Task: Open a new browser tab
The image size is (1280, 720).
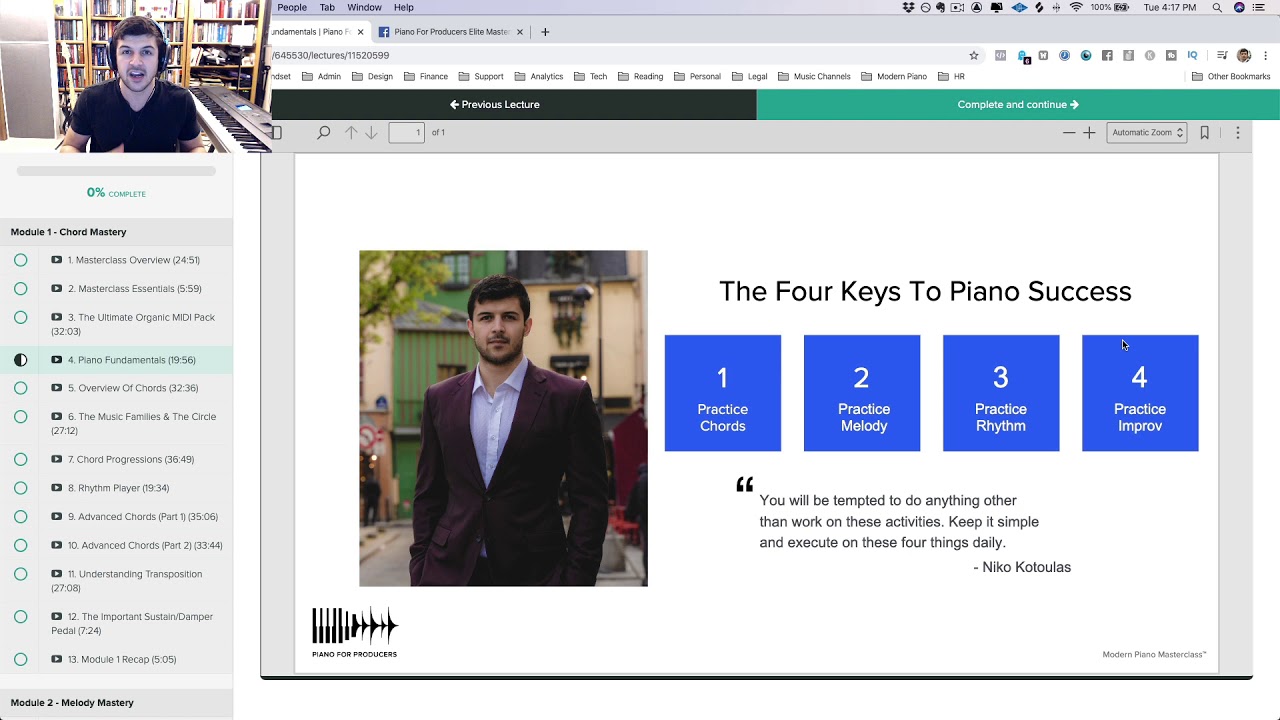Action: pyautogui.click(x=545, y=32)
